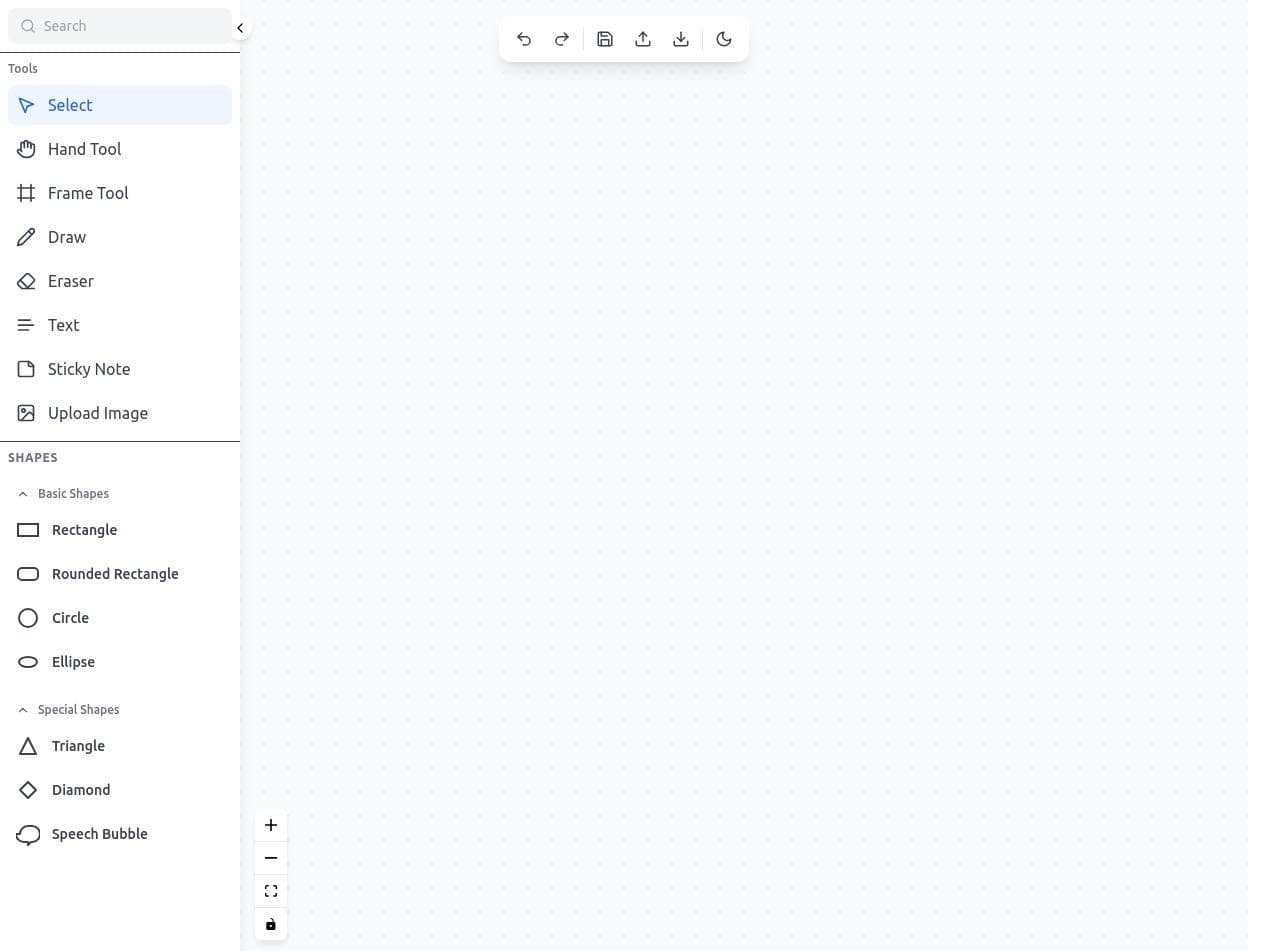
Task: Click the upload/export arrow icon
Action: click(643, 39)
